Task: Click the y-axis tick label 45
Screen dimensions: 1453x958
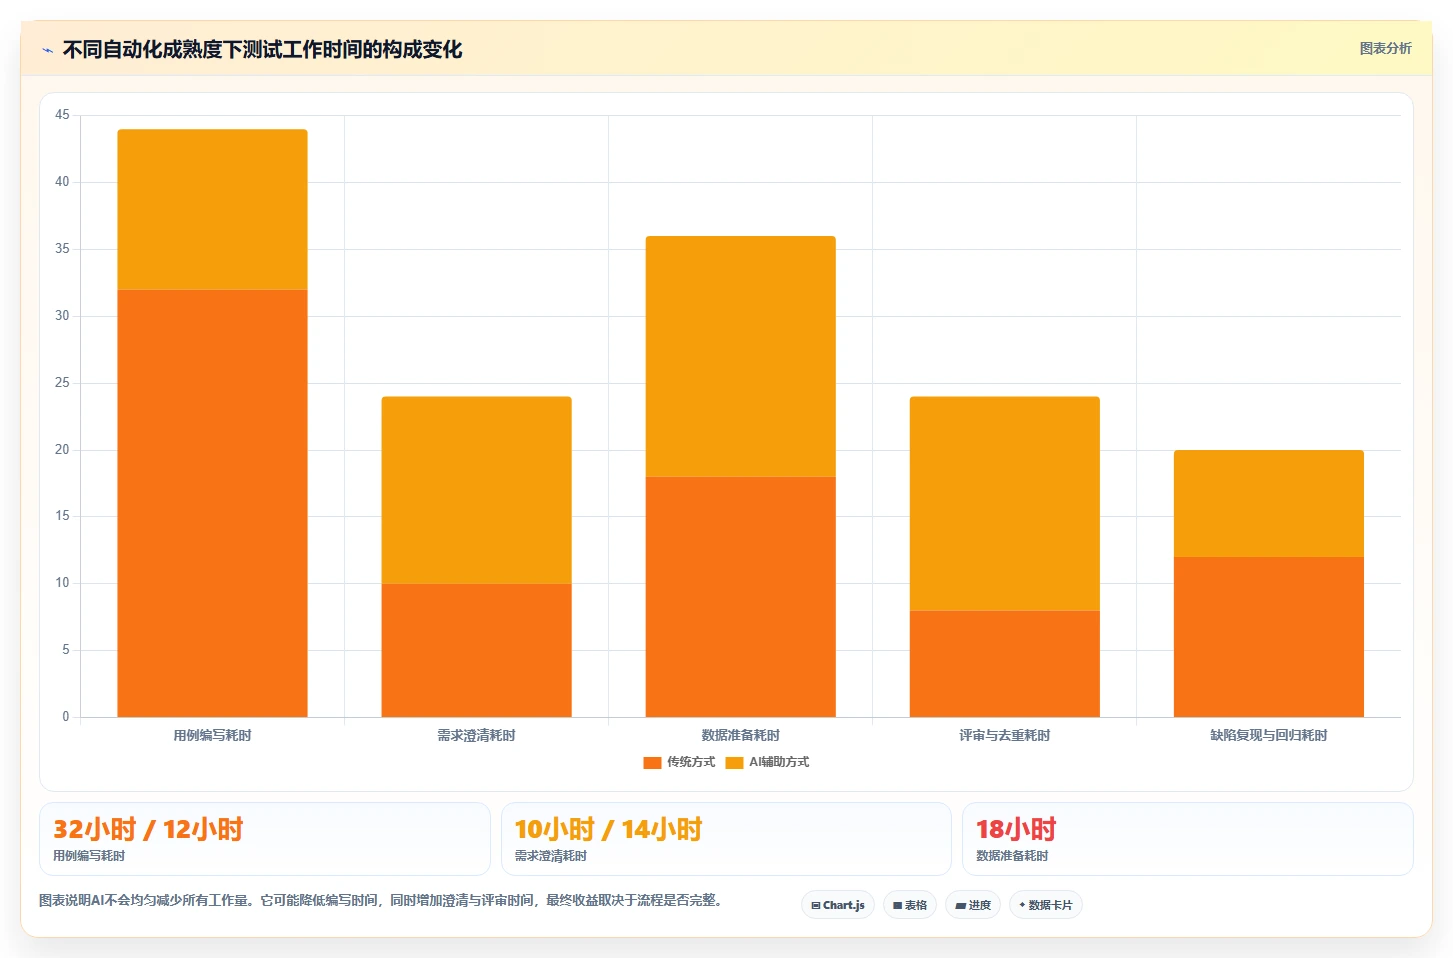Action: click(x=62, y=115)
